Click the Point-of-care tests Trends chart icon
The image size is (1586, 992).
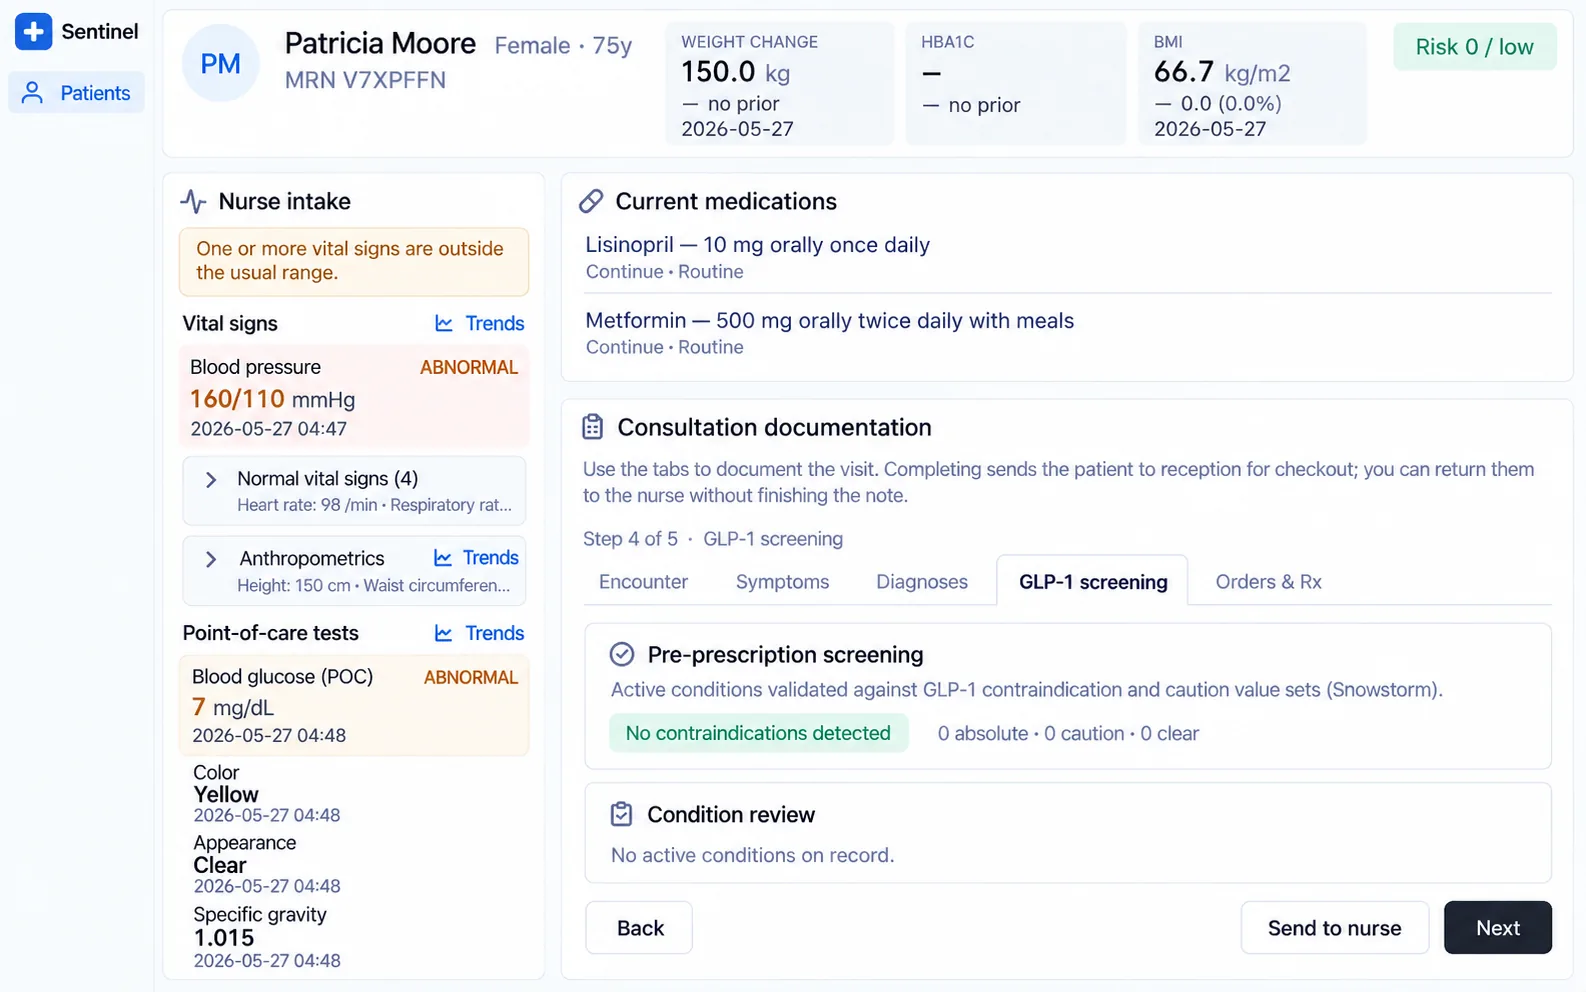pos(444,634)
